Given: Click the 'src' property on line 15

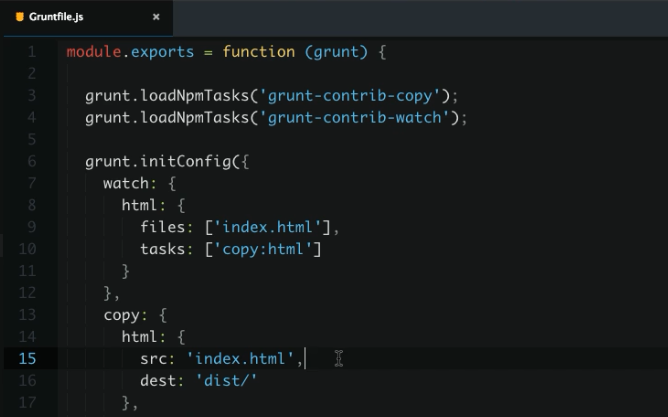Looking at the screenshot, I should click(153, 359).
